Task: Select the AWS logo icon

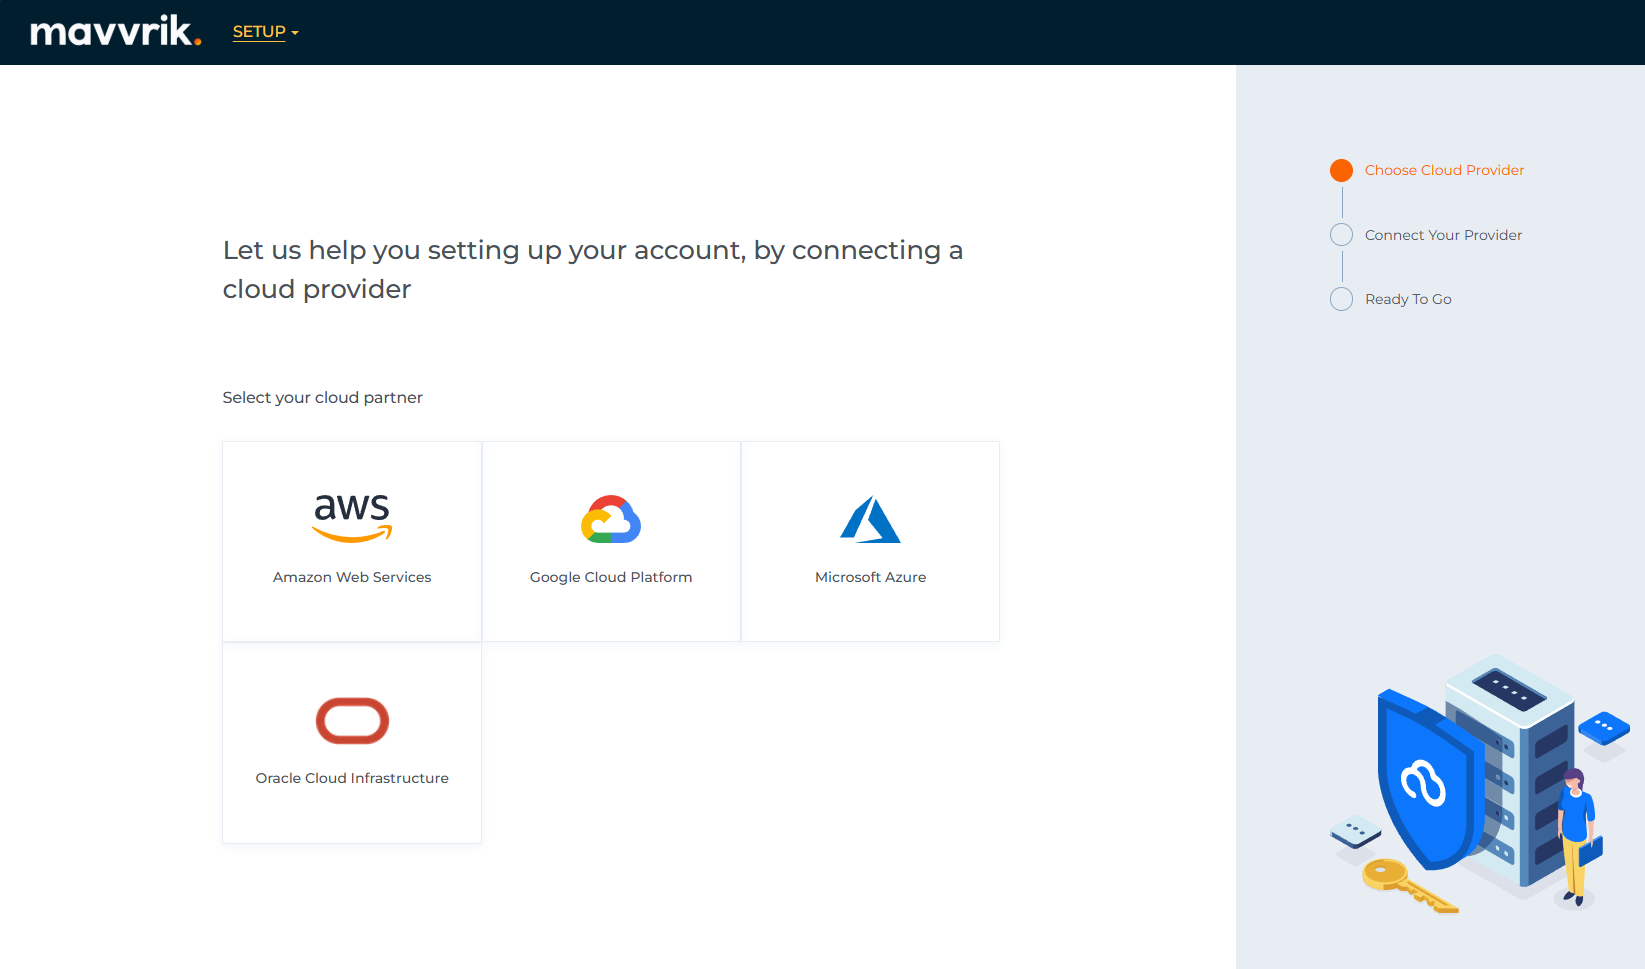Action: [352, 518]
